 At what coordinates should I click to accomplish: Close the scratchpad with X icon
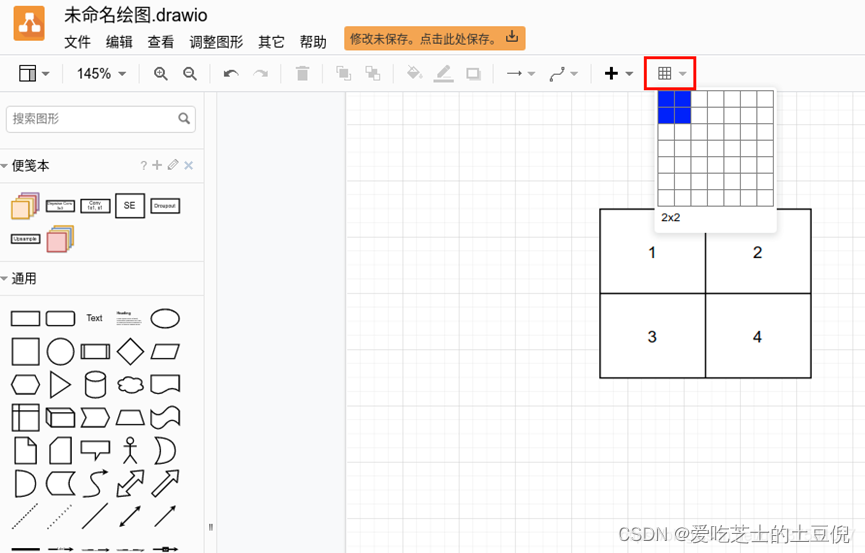point(189,165)
